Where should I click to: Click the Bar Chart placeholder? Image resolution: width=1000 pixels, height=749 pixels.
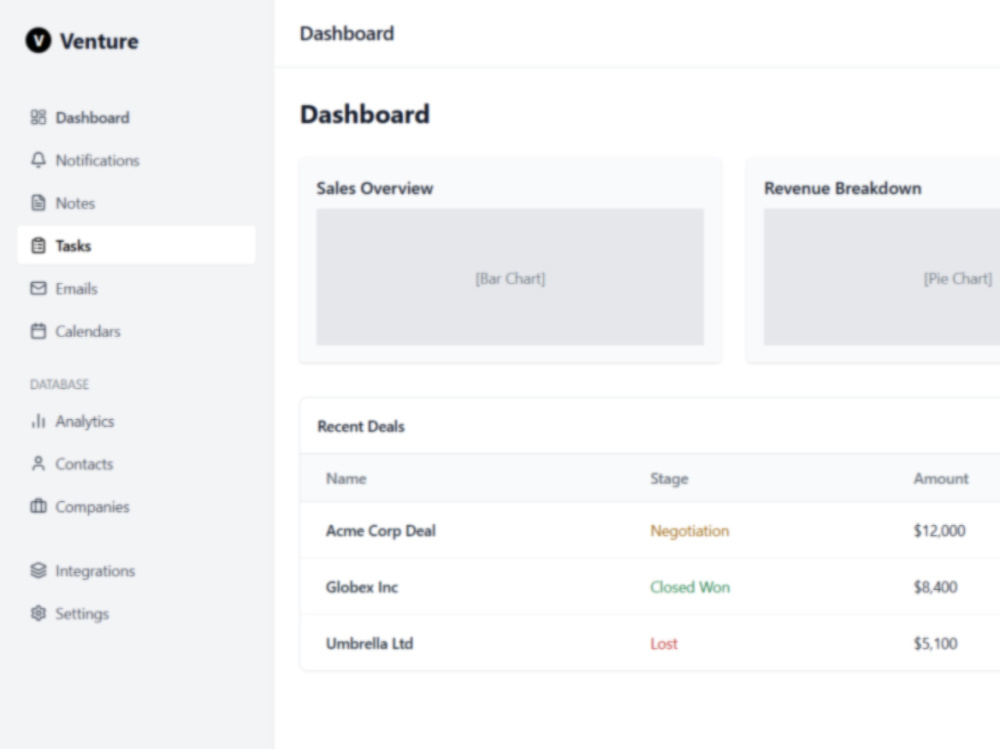pyautogui.click(x=510, y=277)
